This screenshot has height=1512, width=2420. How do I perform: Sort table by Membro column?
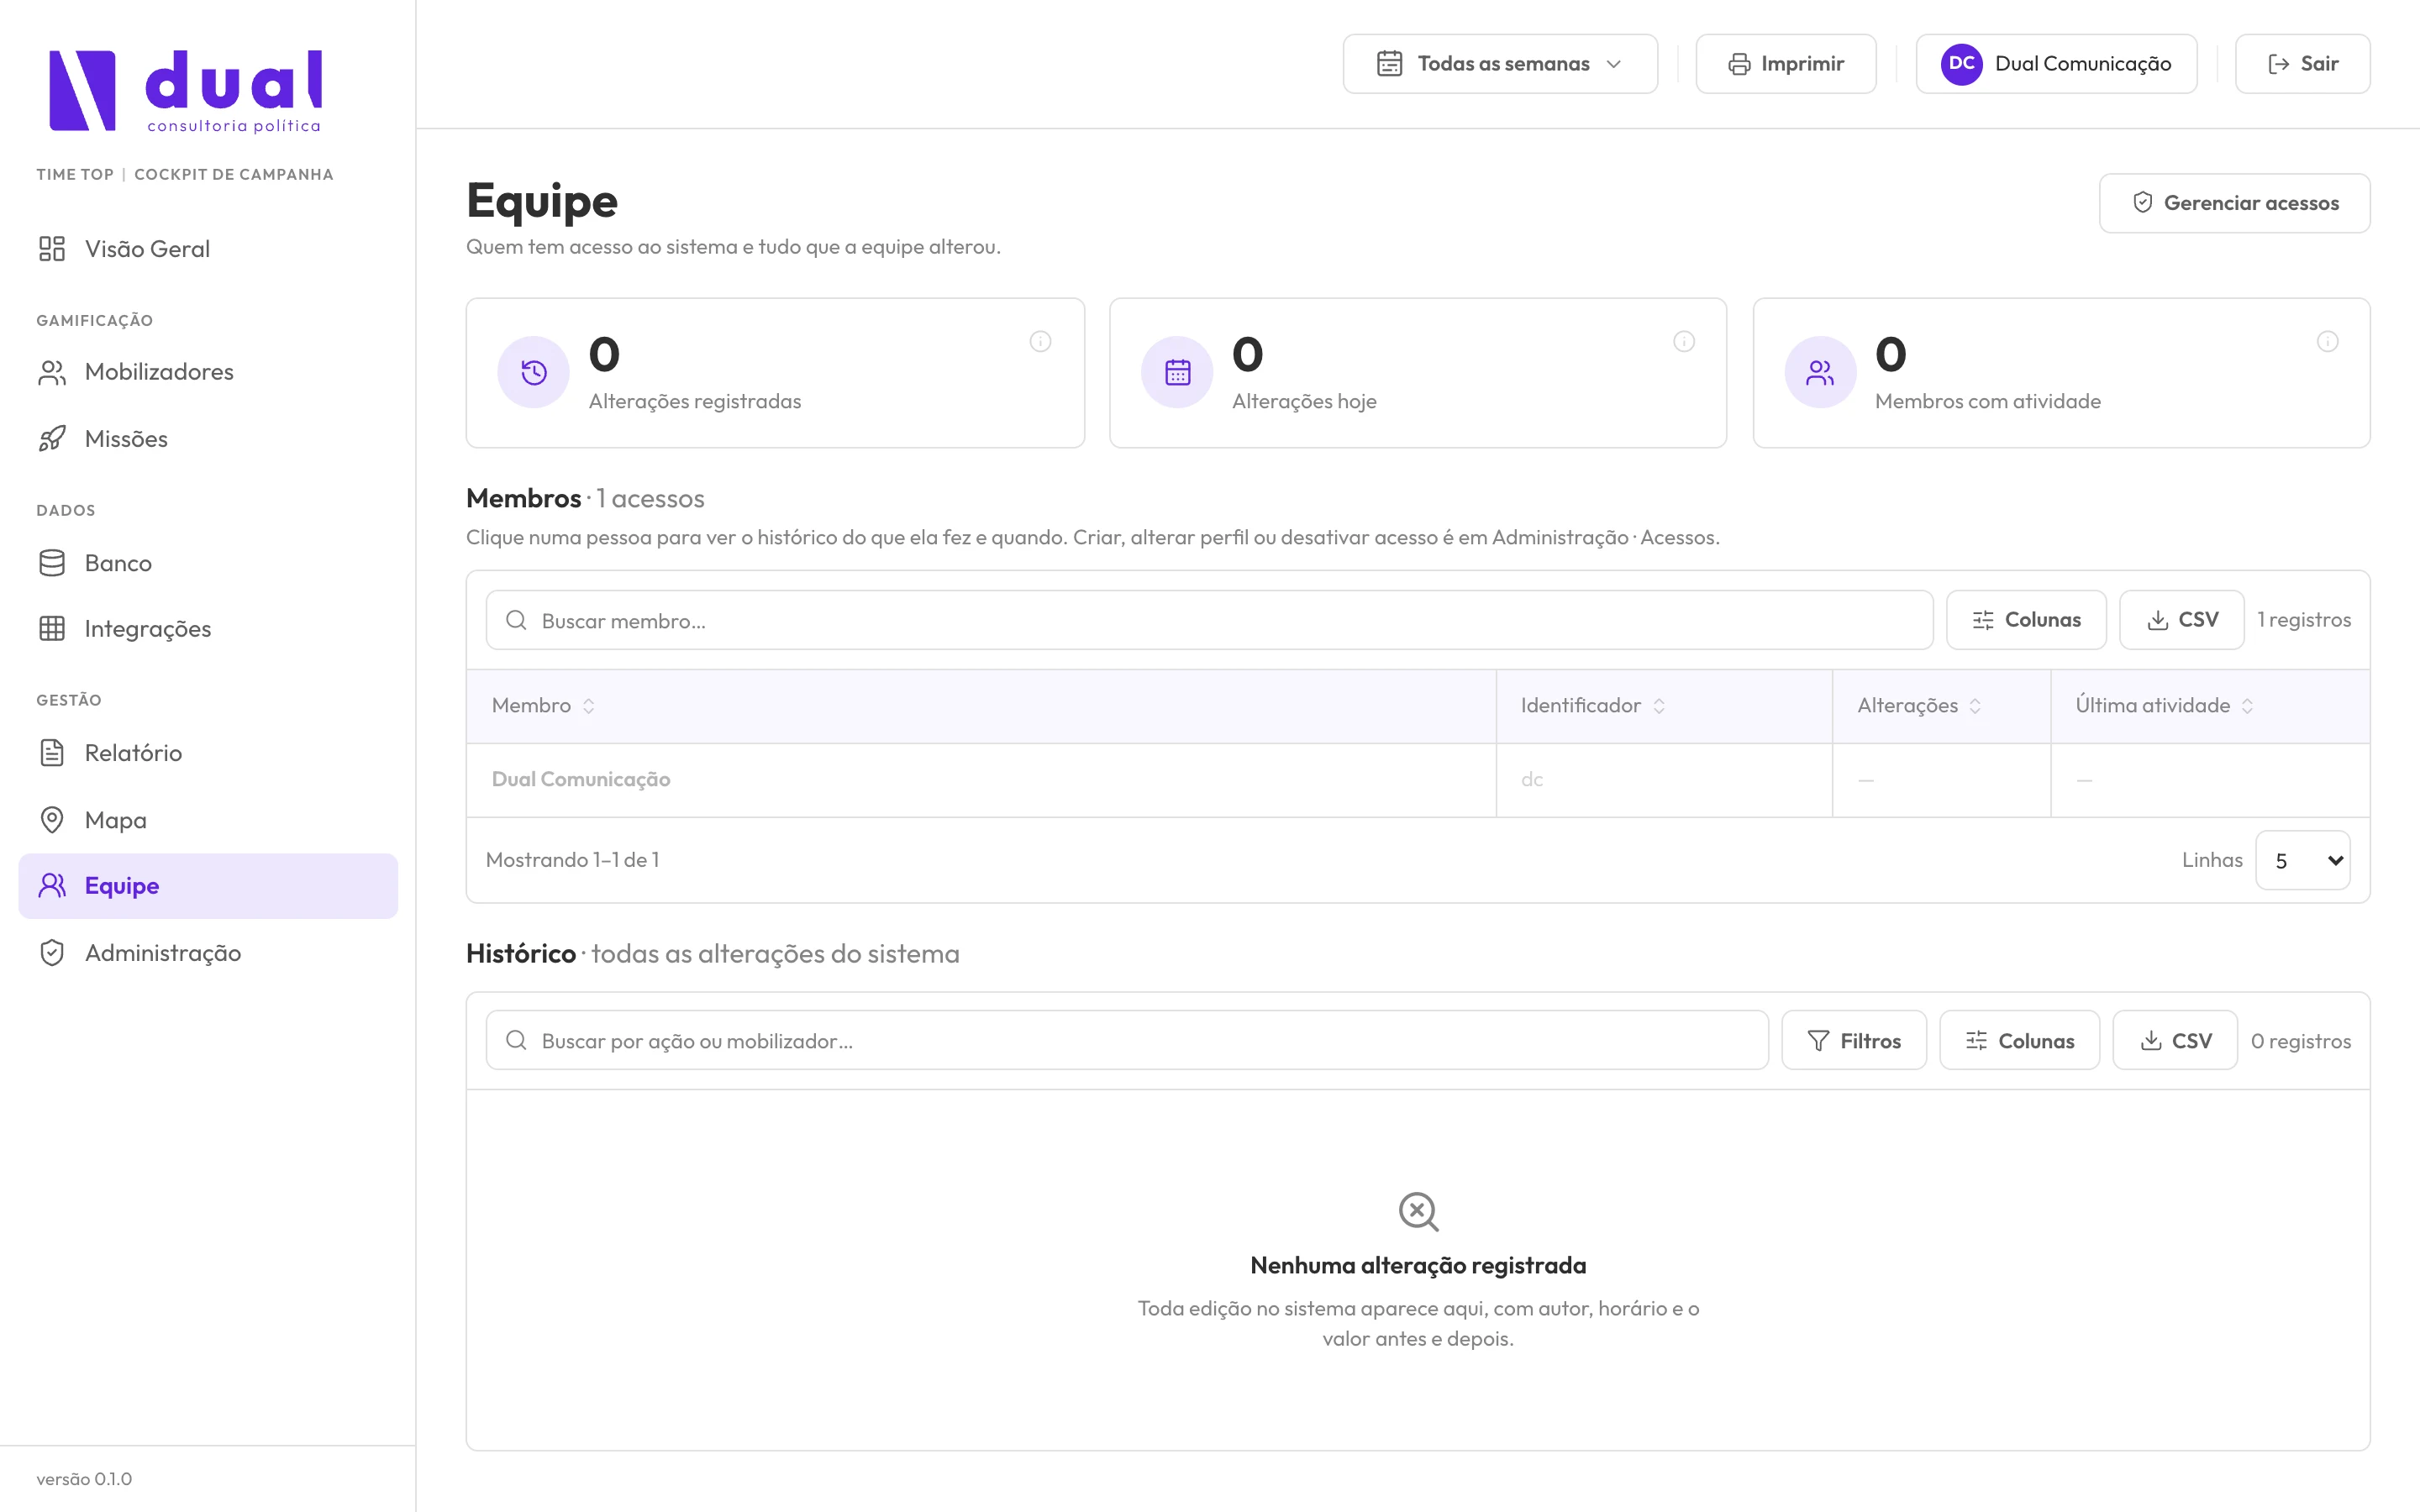[543, 706]
